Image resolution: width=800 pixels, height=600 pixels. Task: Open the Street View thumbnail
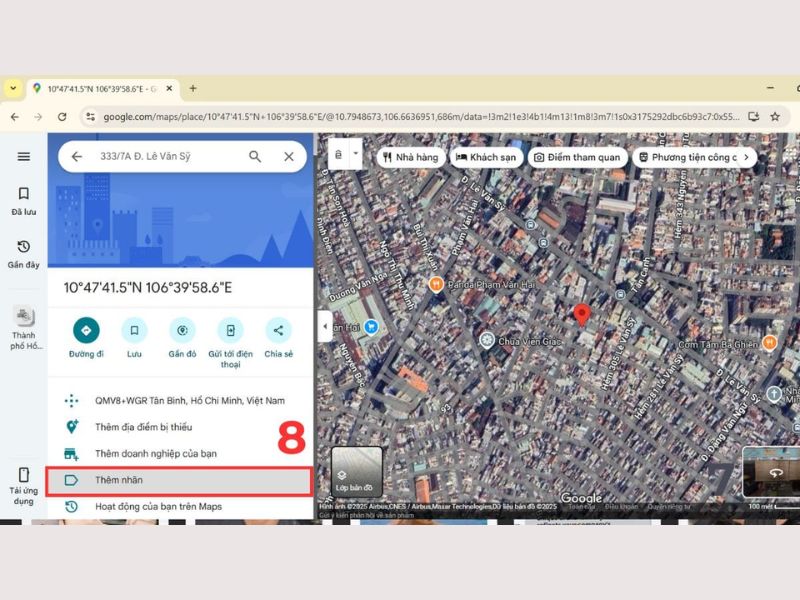pyautogui.click(x=771, y=471)
